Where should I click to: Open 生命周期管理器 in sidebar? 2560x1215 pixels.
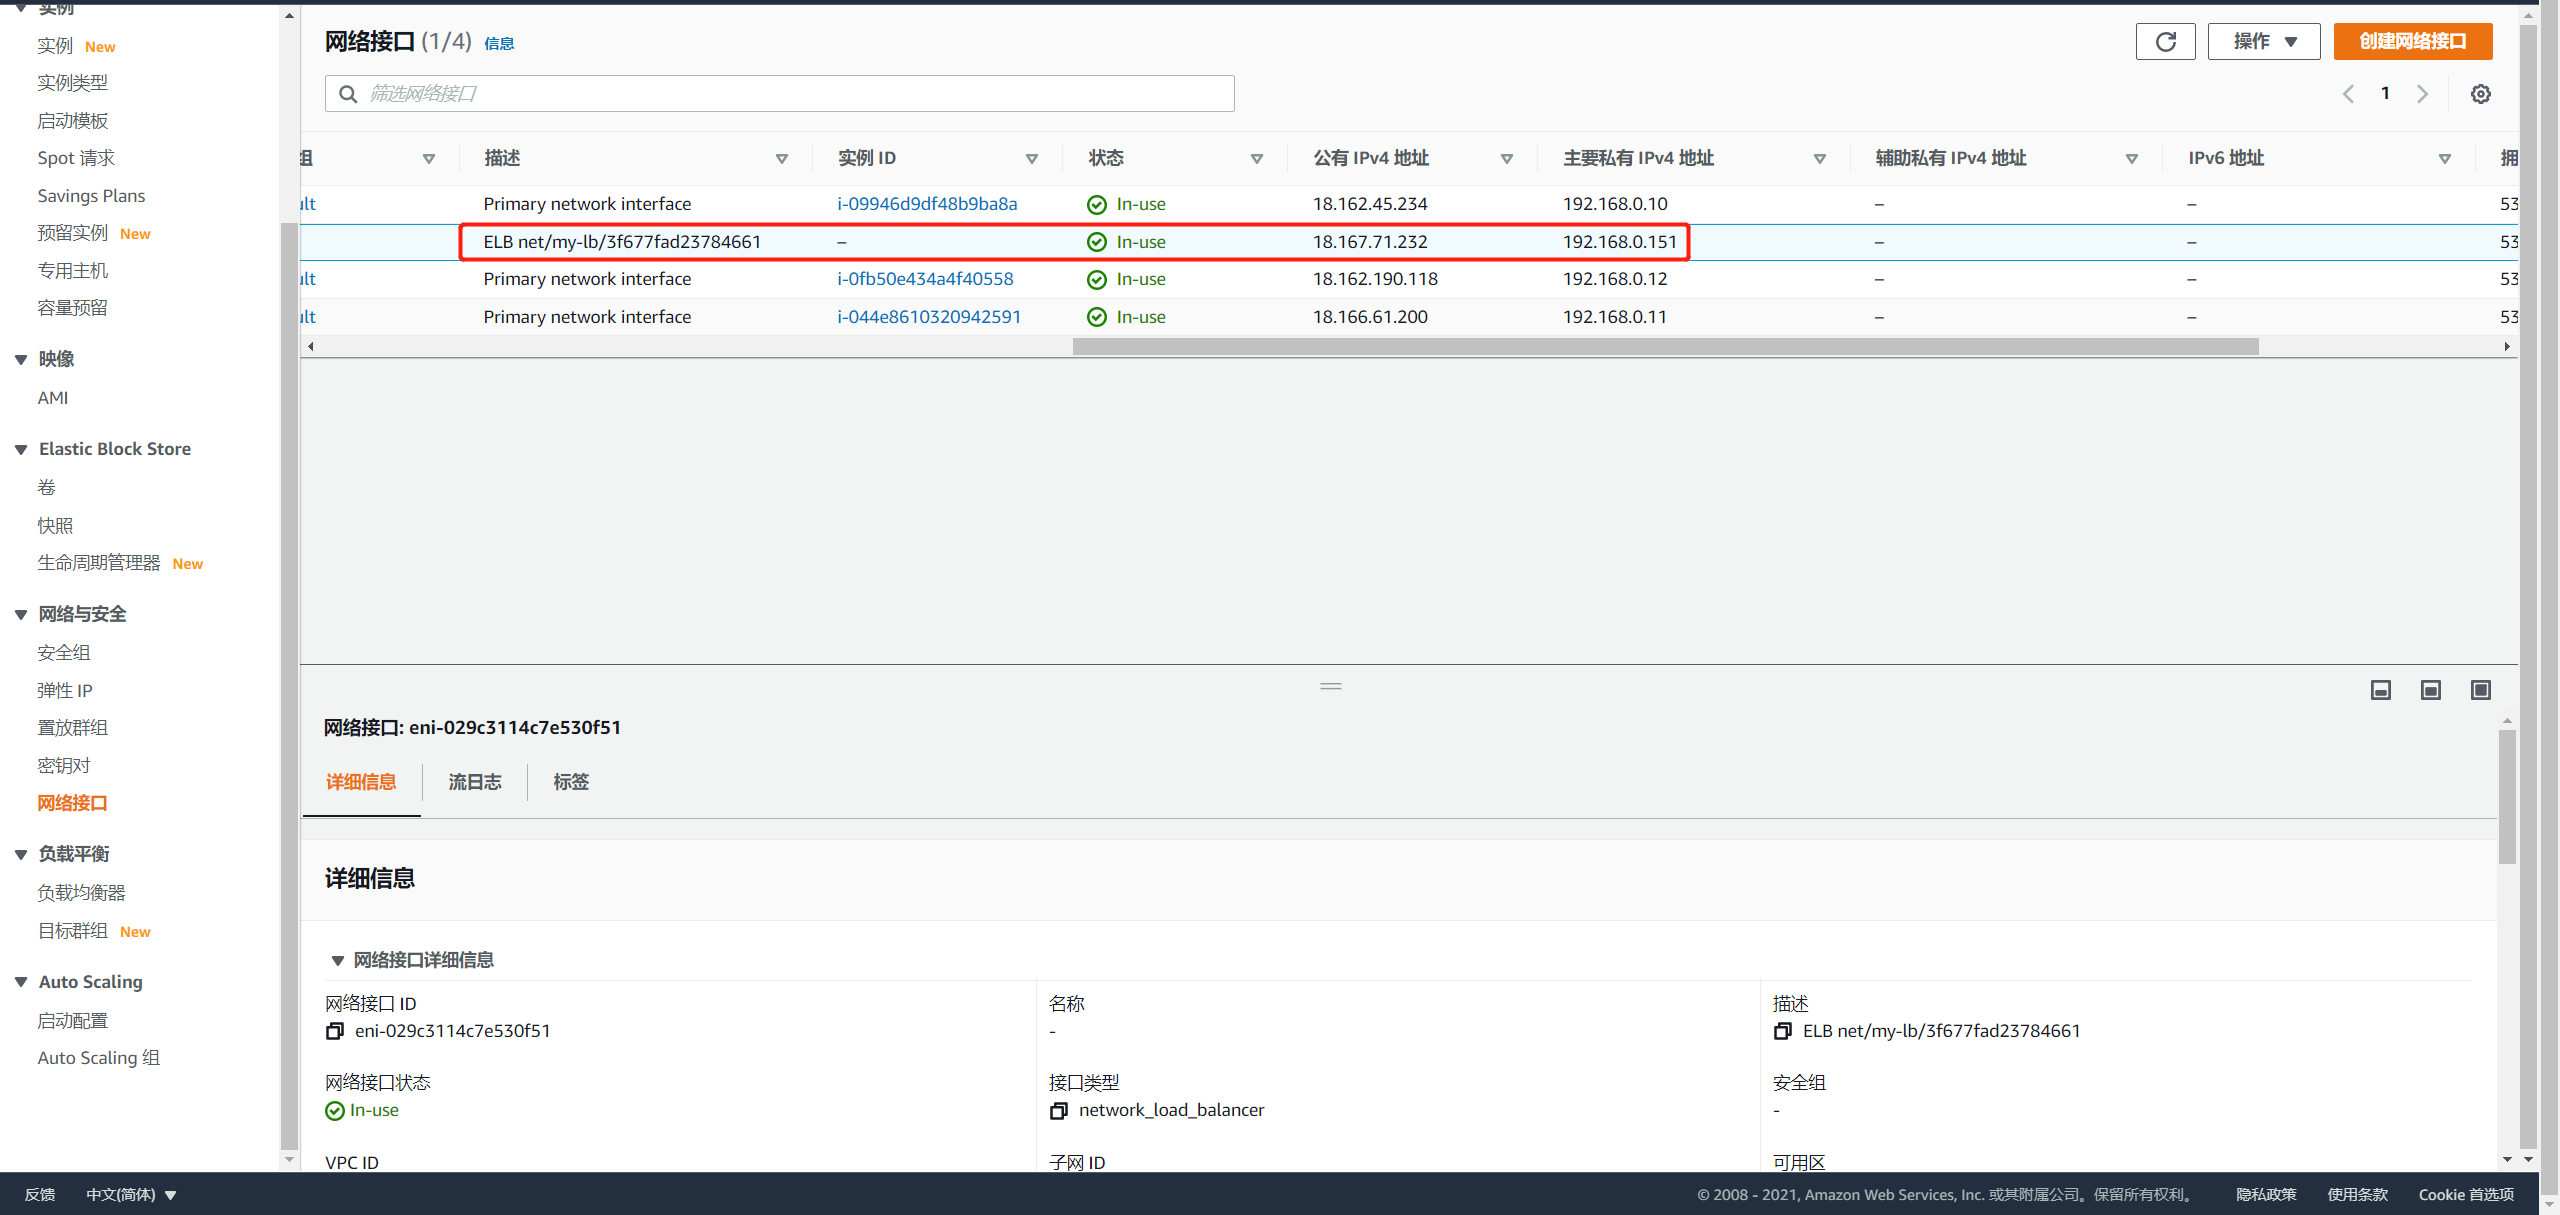(99, 563)
